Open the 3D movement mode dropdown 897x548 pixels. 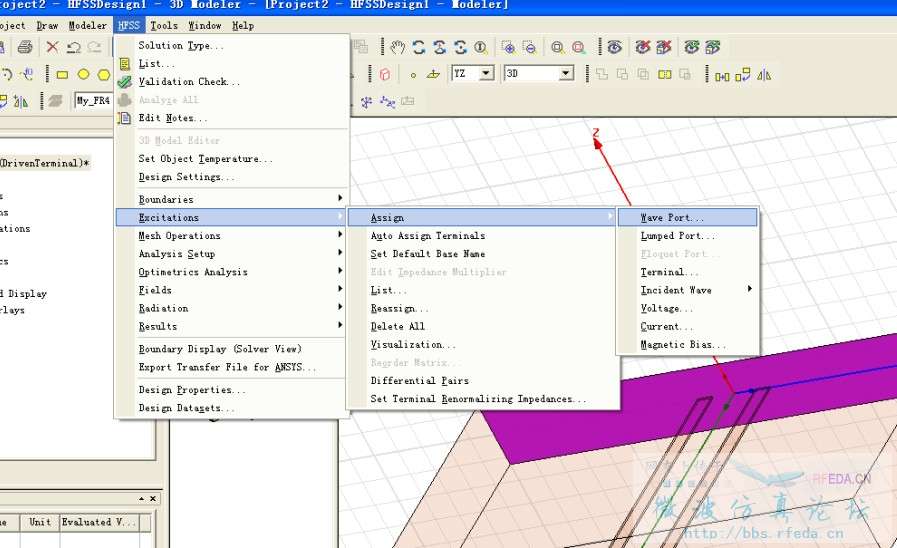(565, 73)
